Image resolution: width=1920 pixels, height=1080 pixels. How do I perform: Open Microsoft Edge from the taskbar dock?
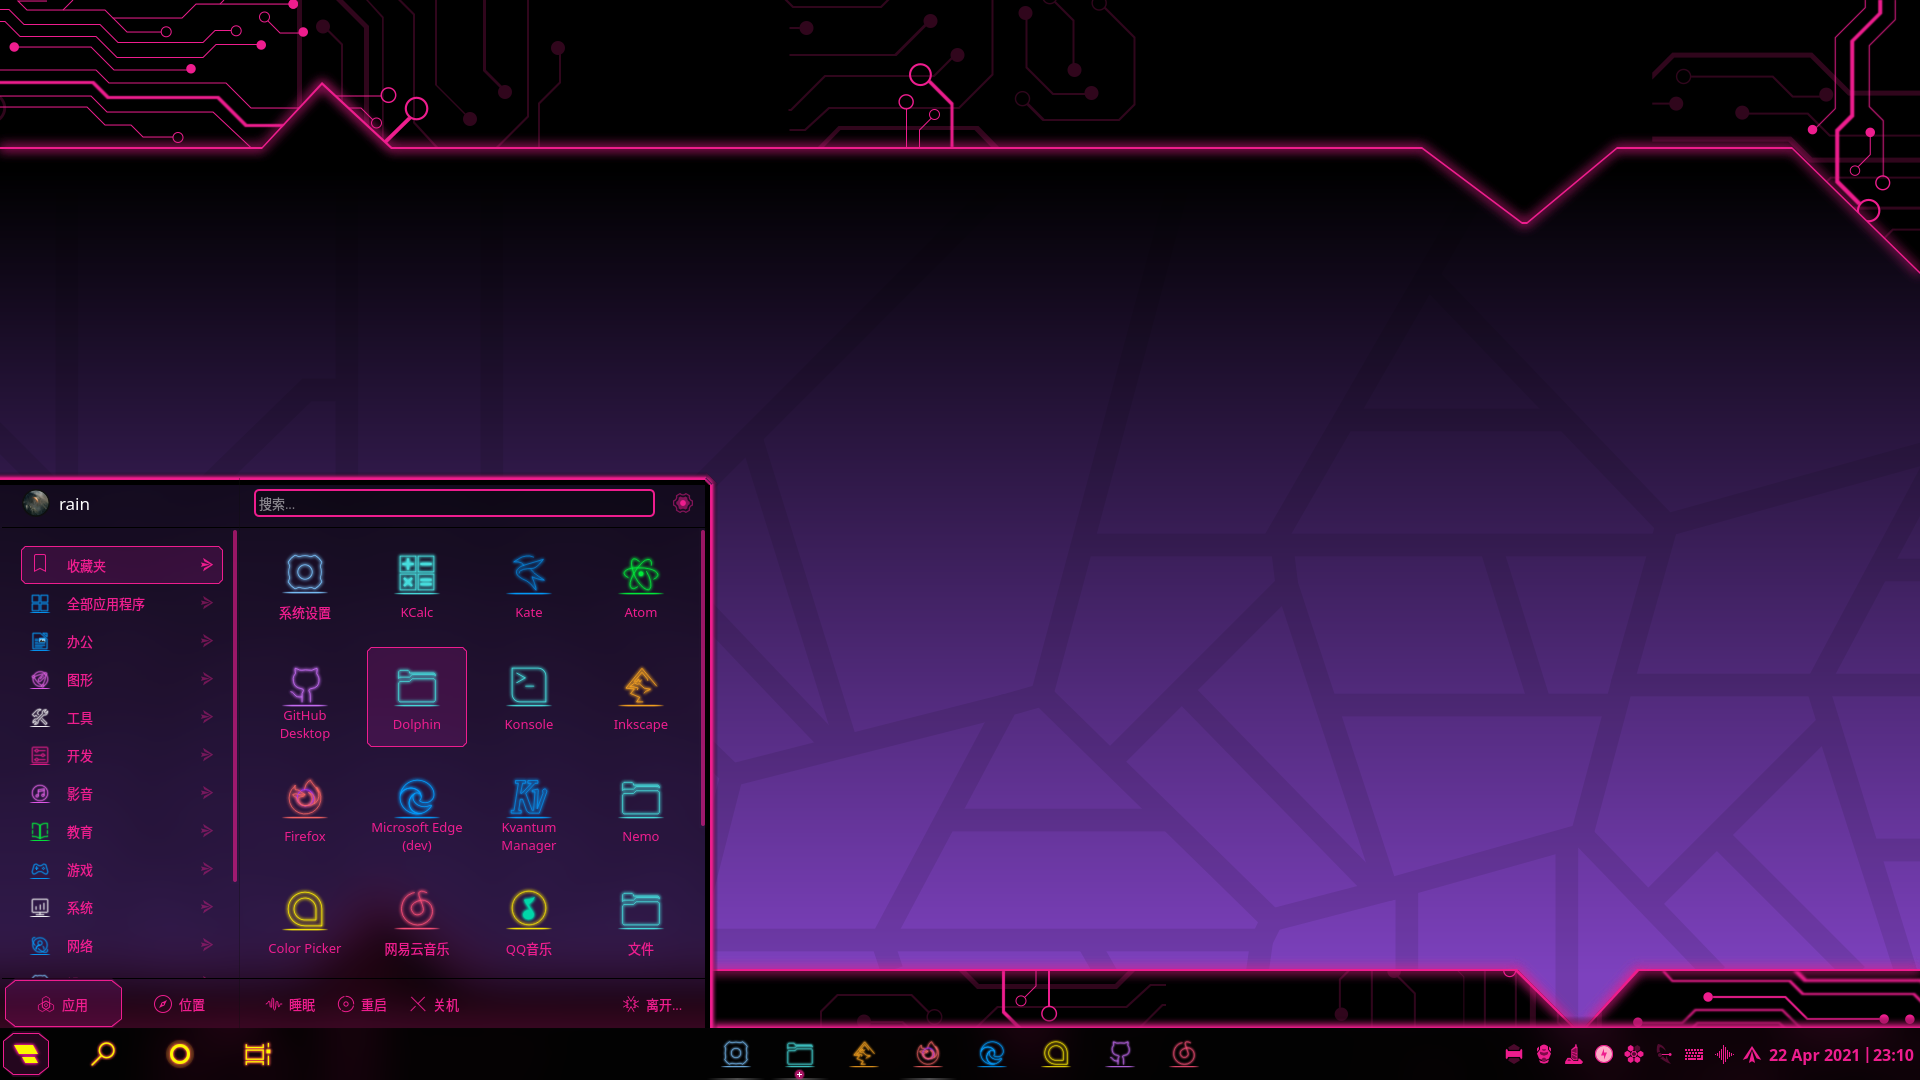click(x=992, y=1053)
